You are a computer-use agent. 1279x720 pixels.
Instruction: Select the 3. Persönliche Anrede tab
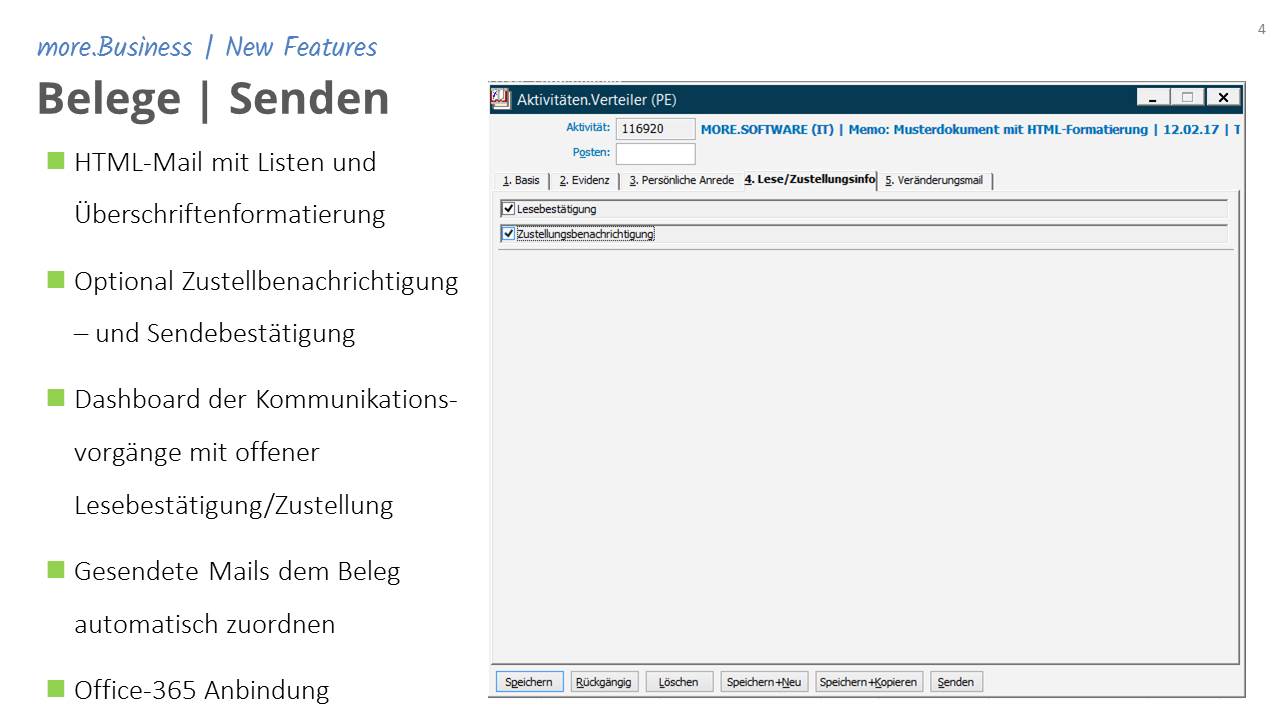tap(681, 181)
